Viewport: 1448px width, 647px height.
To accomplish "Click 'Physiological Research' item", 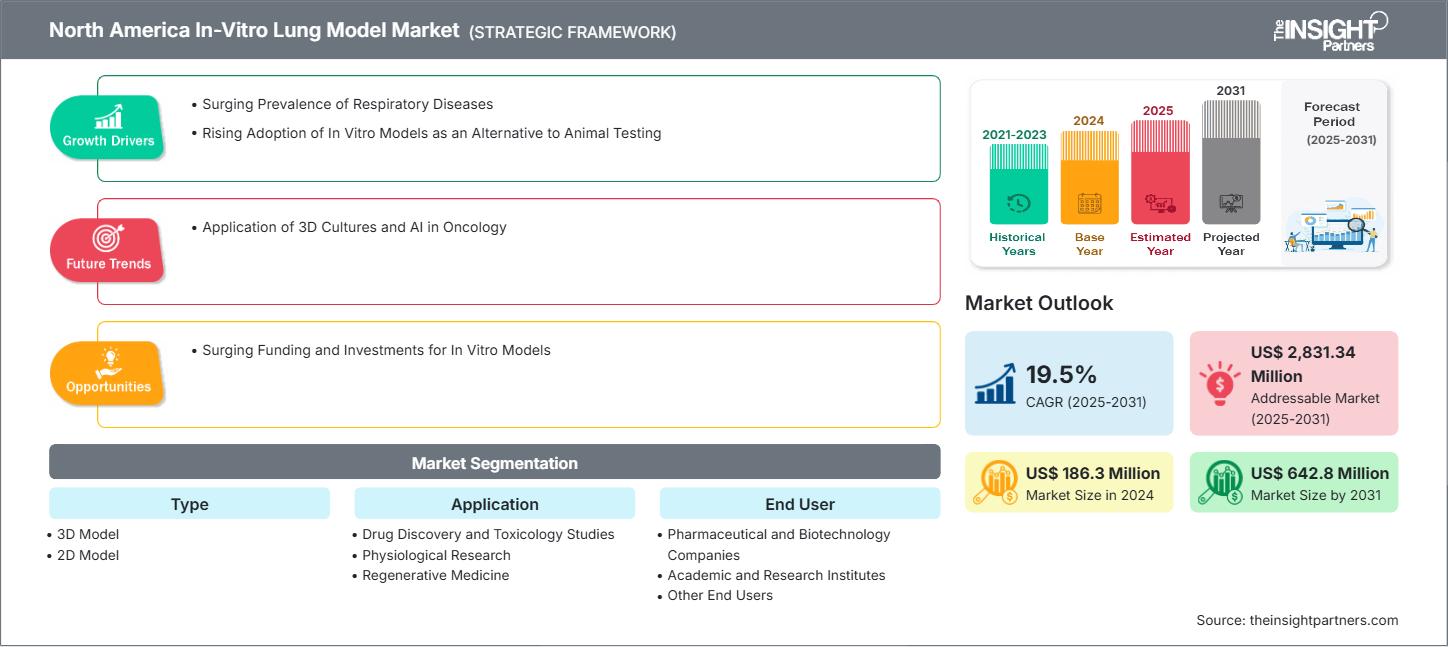I will (x=436, y=555).
